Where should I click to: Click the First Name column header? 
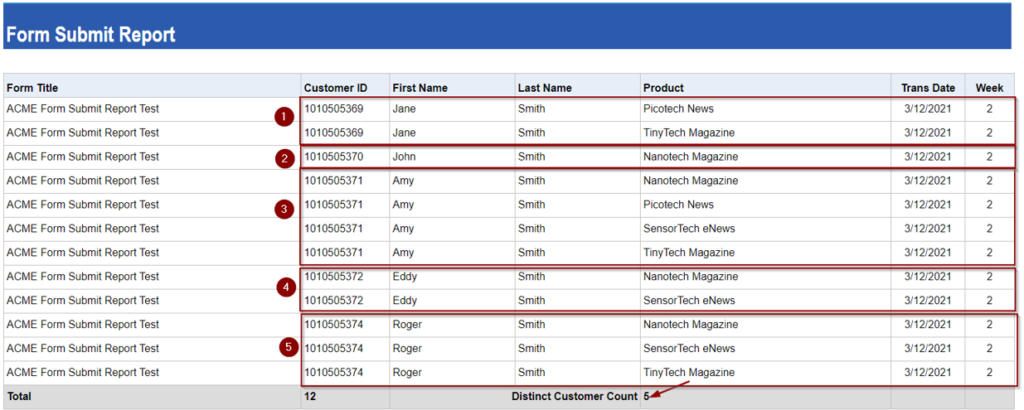pos(419,88)
